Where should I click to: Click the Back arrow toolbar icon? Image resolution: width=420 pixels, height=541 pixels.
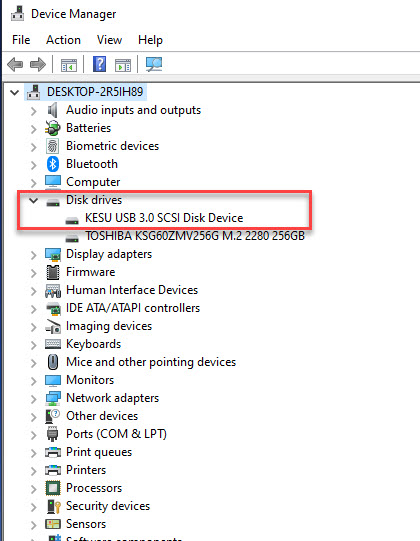point(15,65)
